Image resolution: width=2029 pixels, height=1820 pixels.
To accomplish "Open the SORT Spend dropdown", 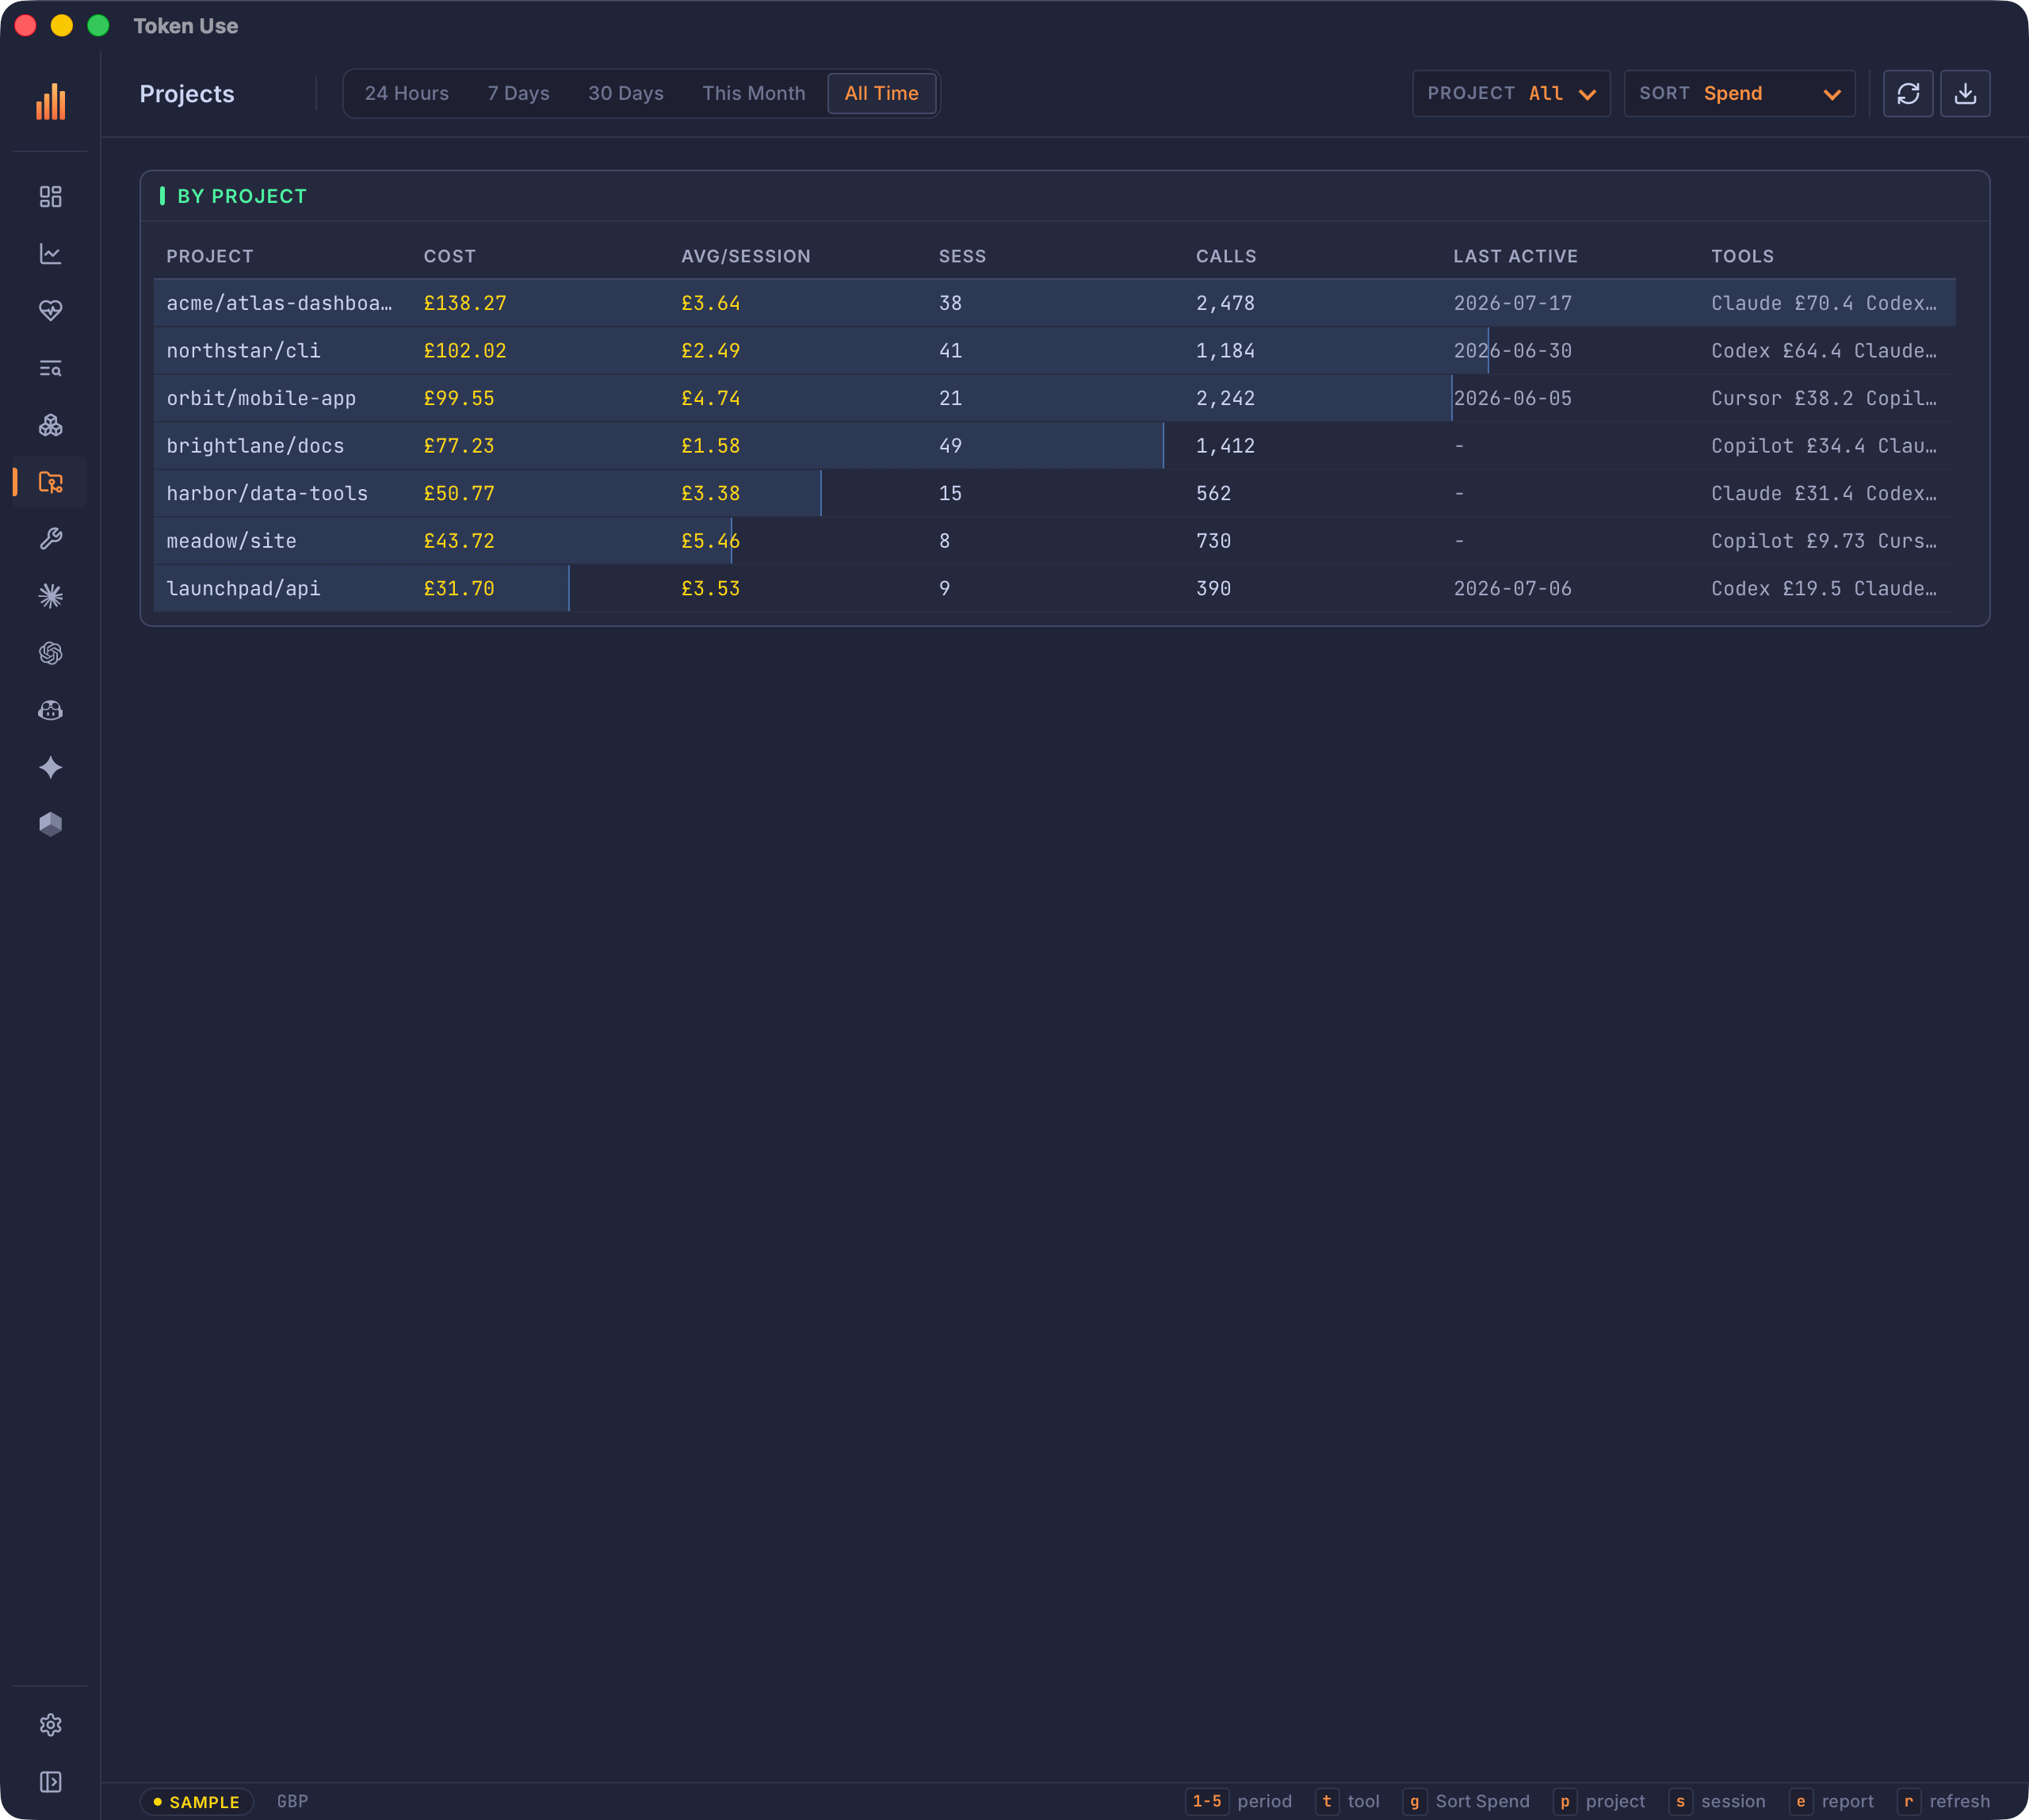I will click(x=1739, y=93).
